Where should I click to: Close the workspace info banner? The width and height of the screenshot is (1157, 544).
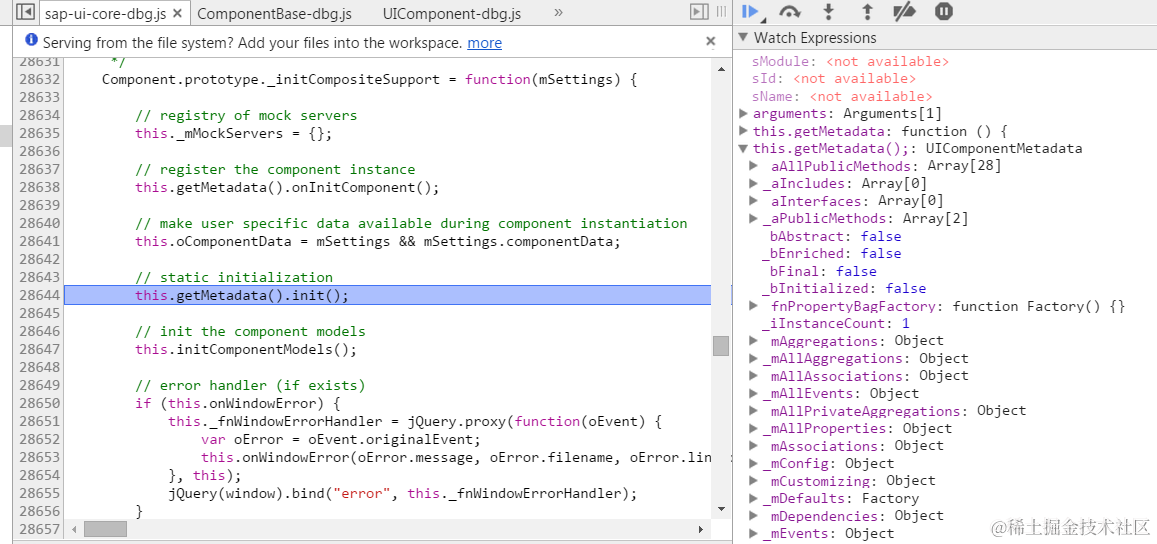(x=711, y=41)
